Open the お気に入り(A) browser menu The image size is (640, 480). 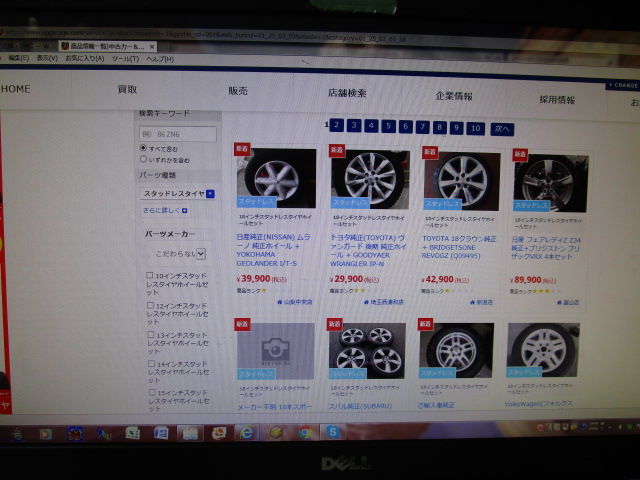pos(84,58)
